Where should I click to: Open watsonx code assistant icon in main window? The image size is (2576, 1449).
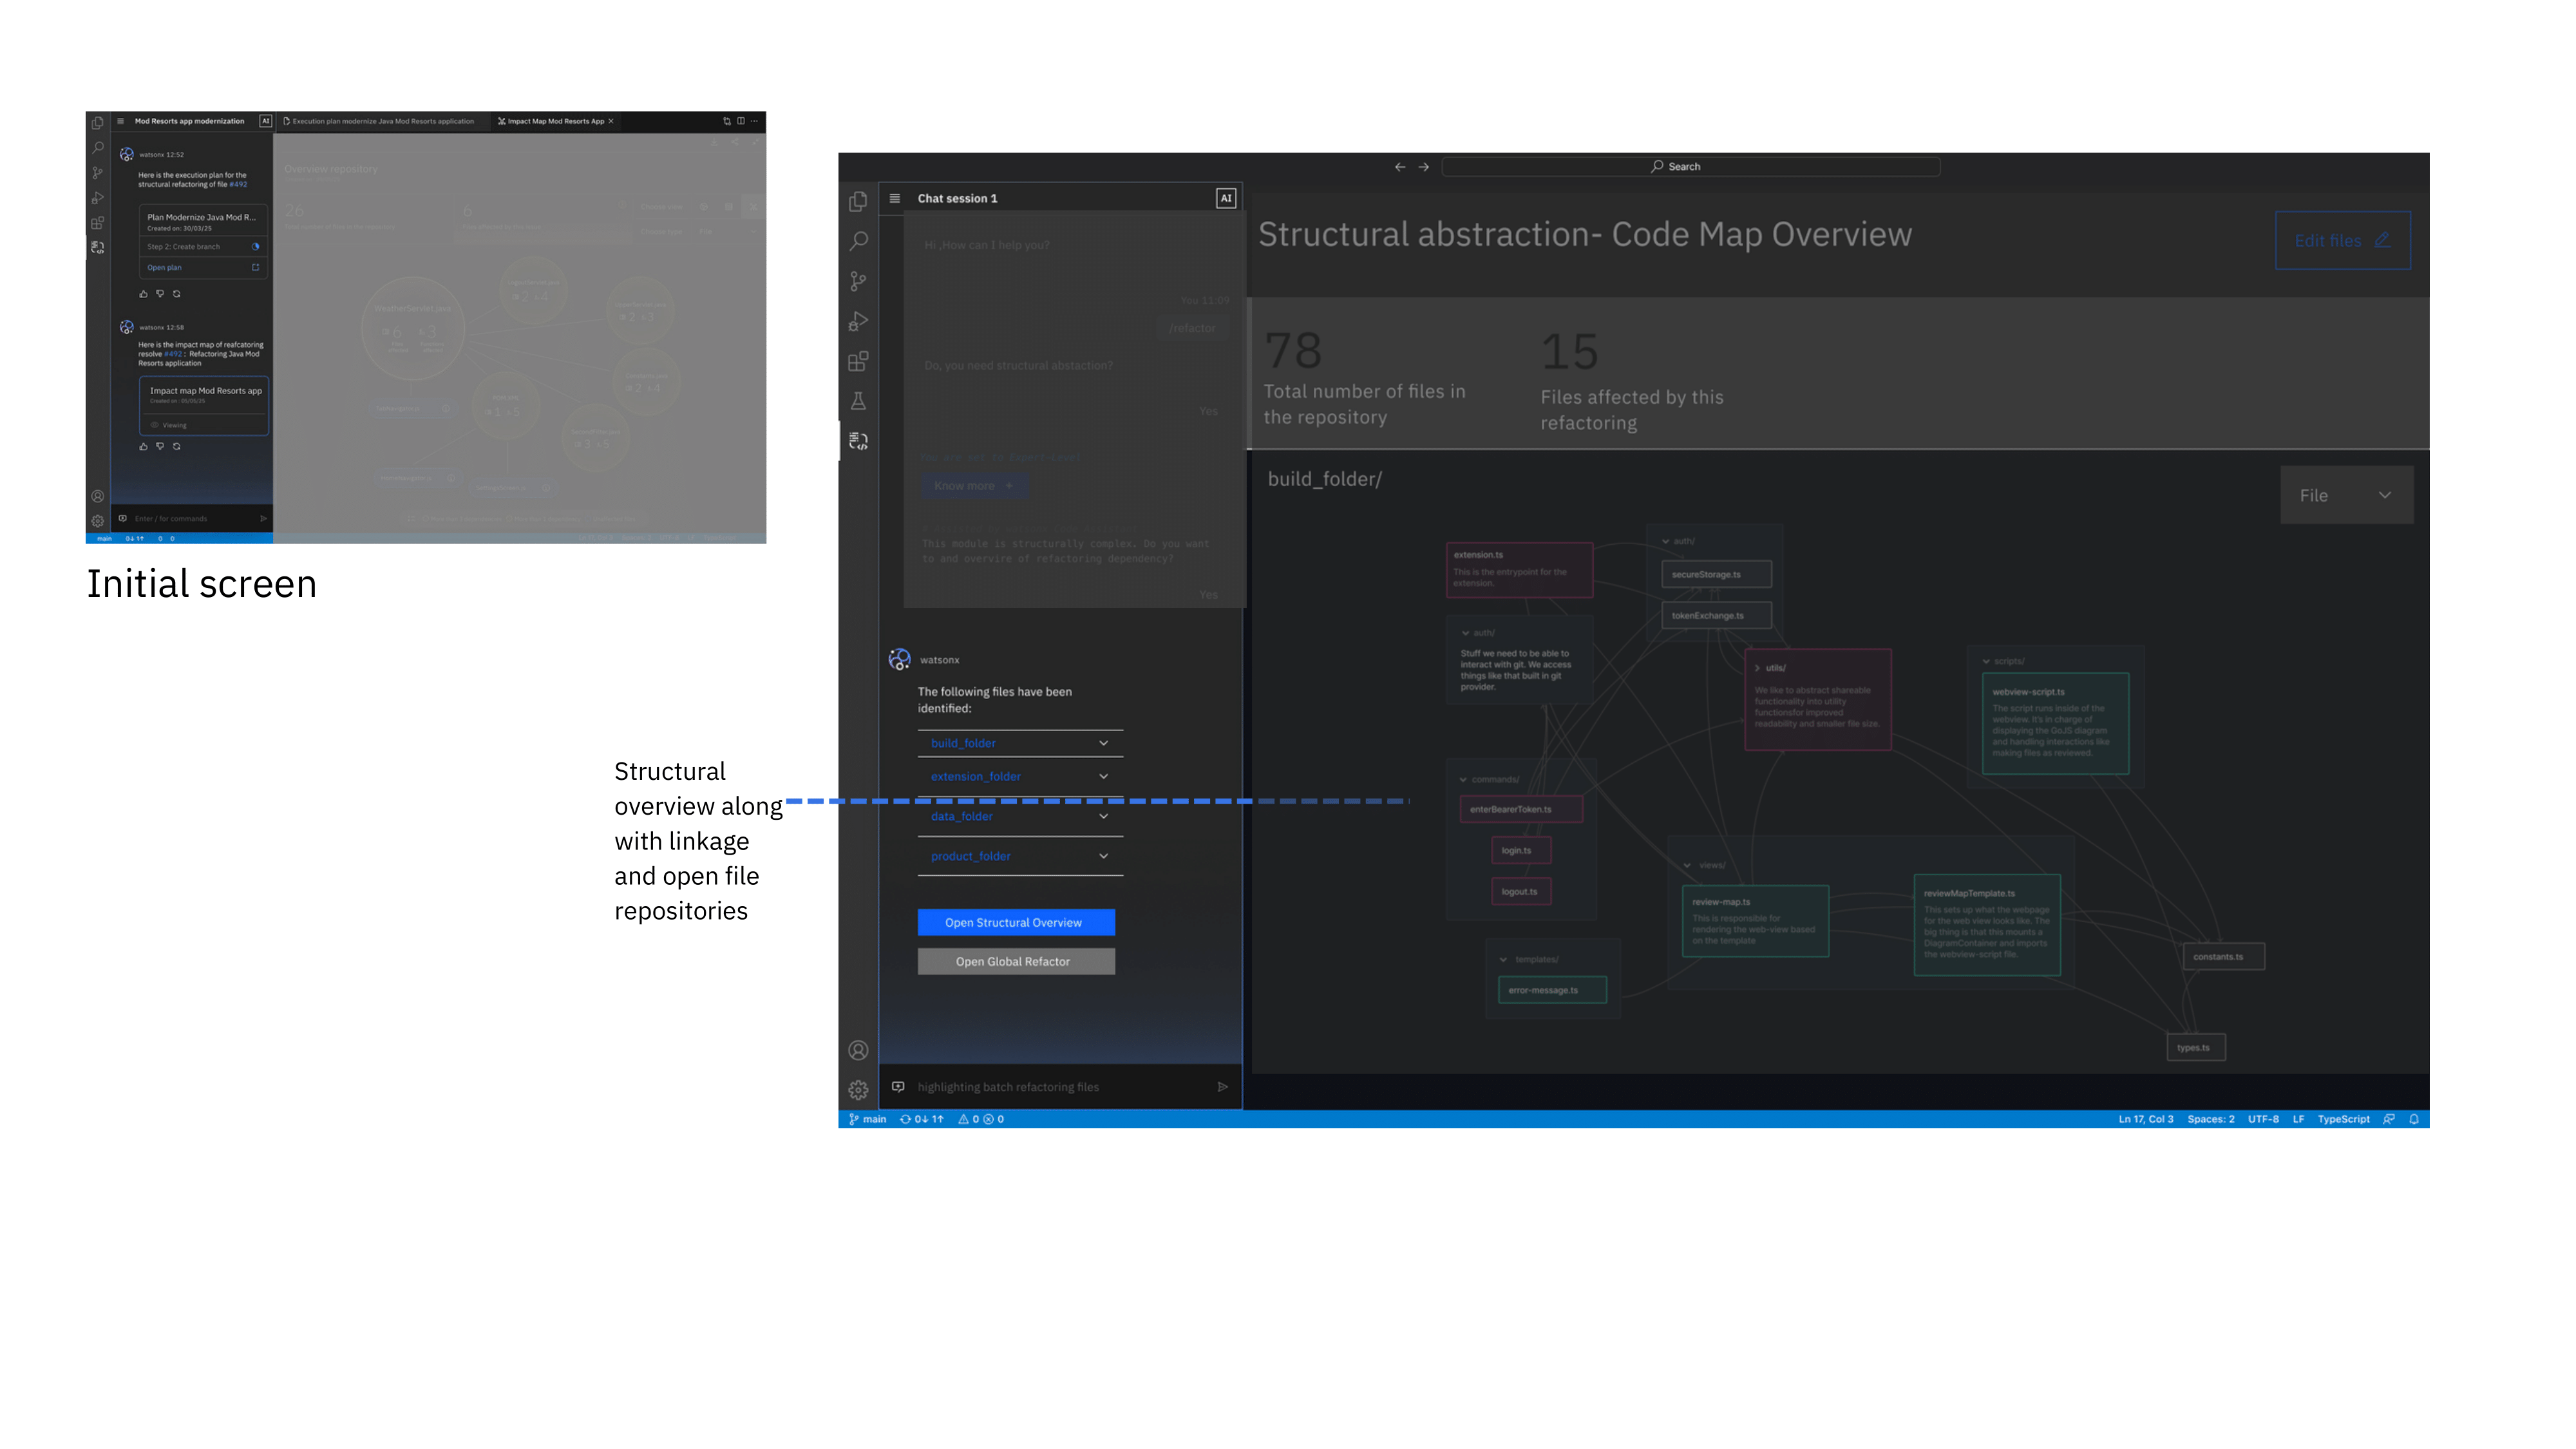tap(858, 441)
